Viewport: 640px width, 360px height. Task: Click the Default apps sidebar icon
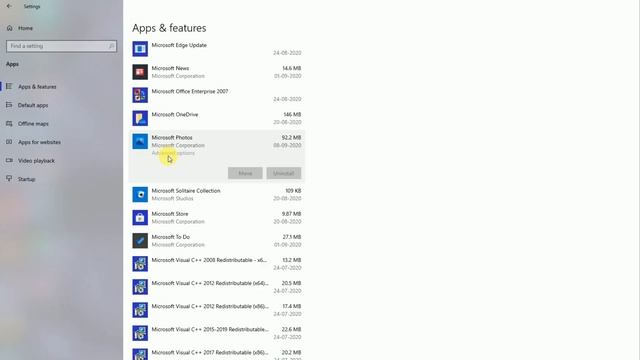click(x=9, y=105)
